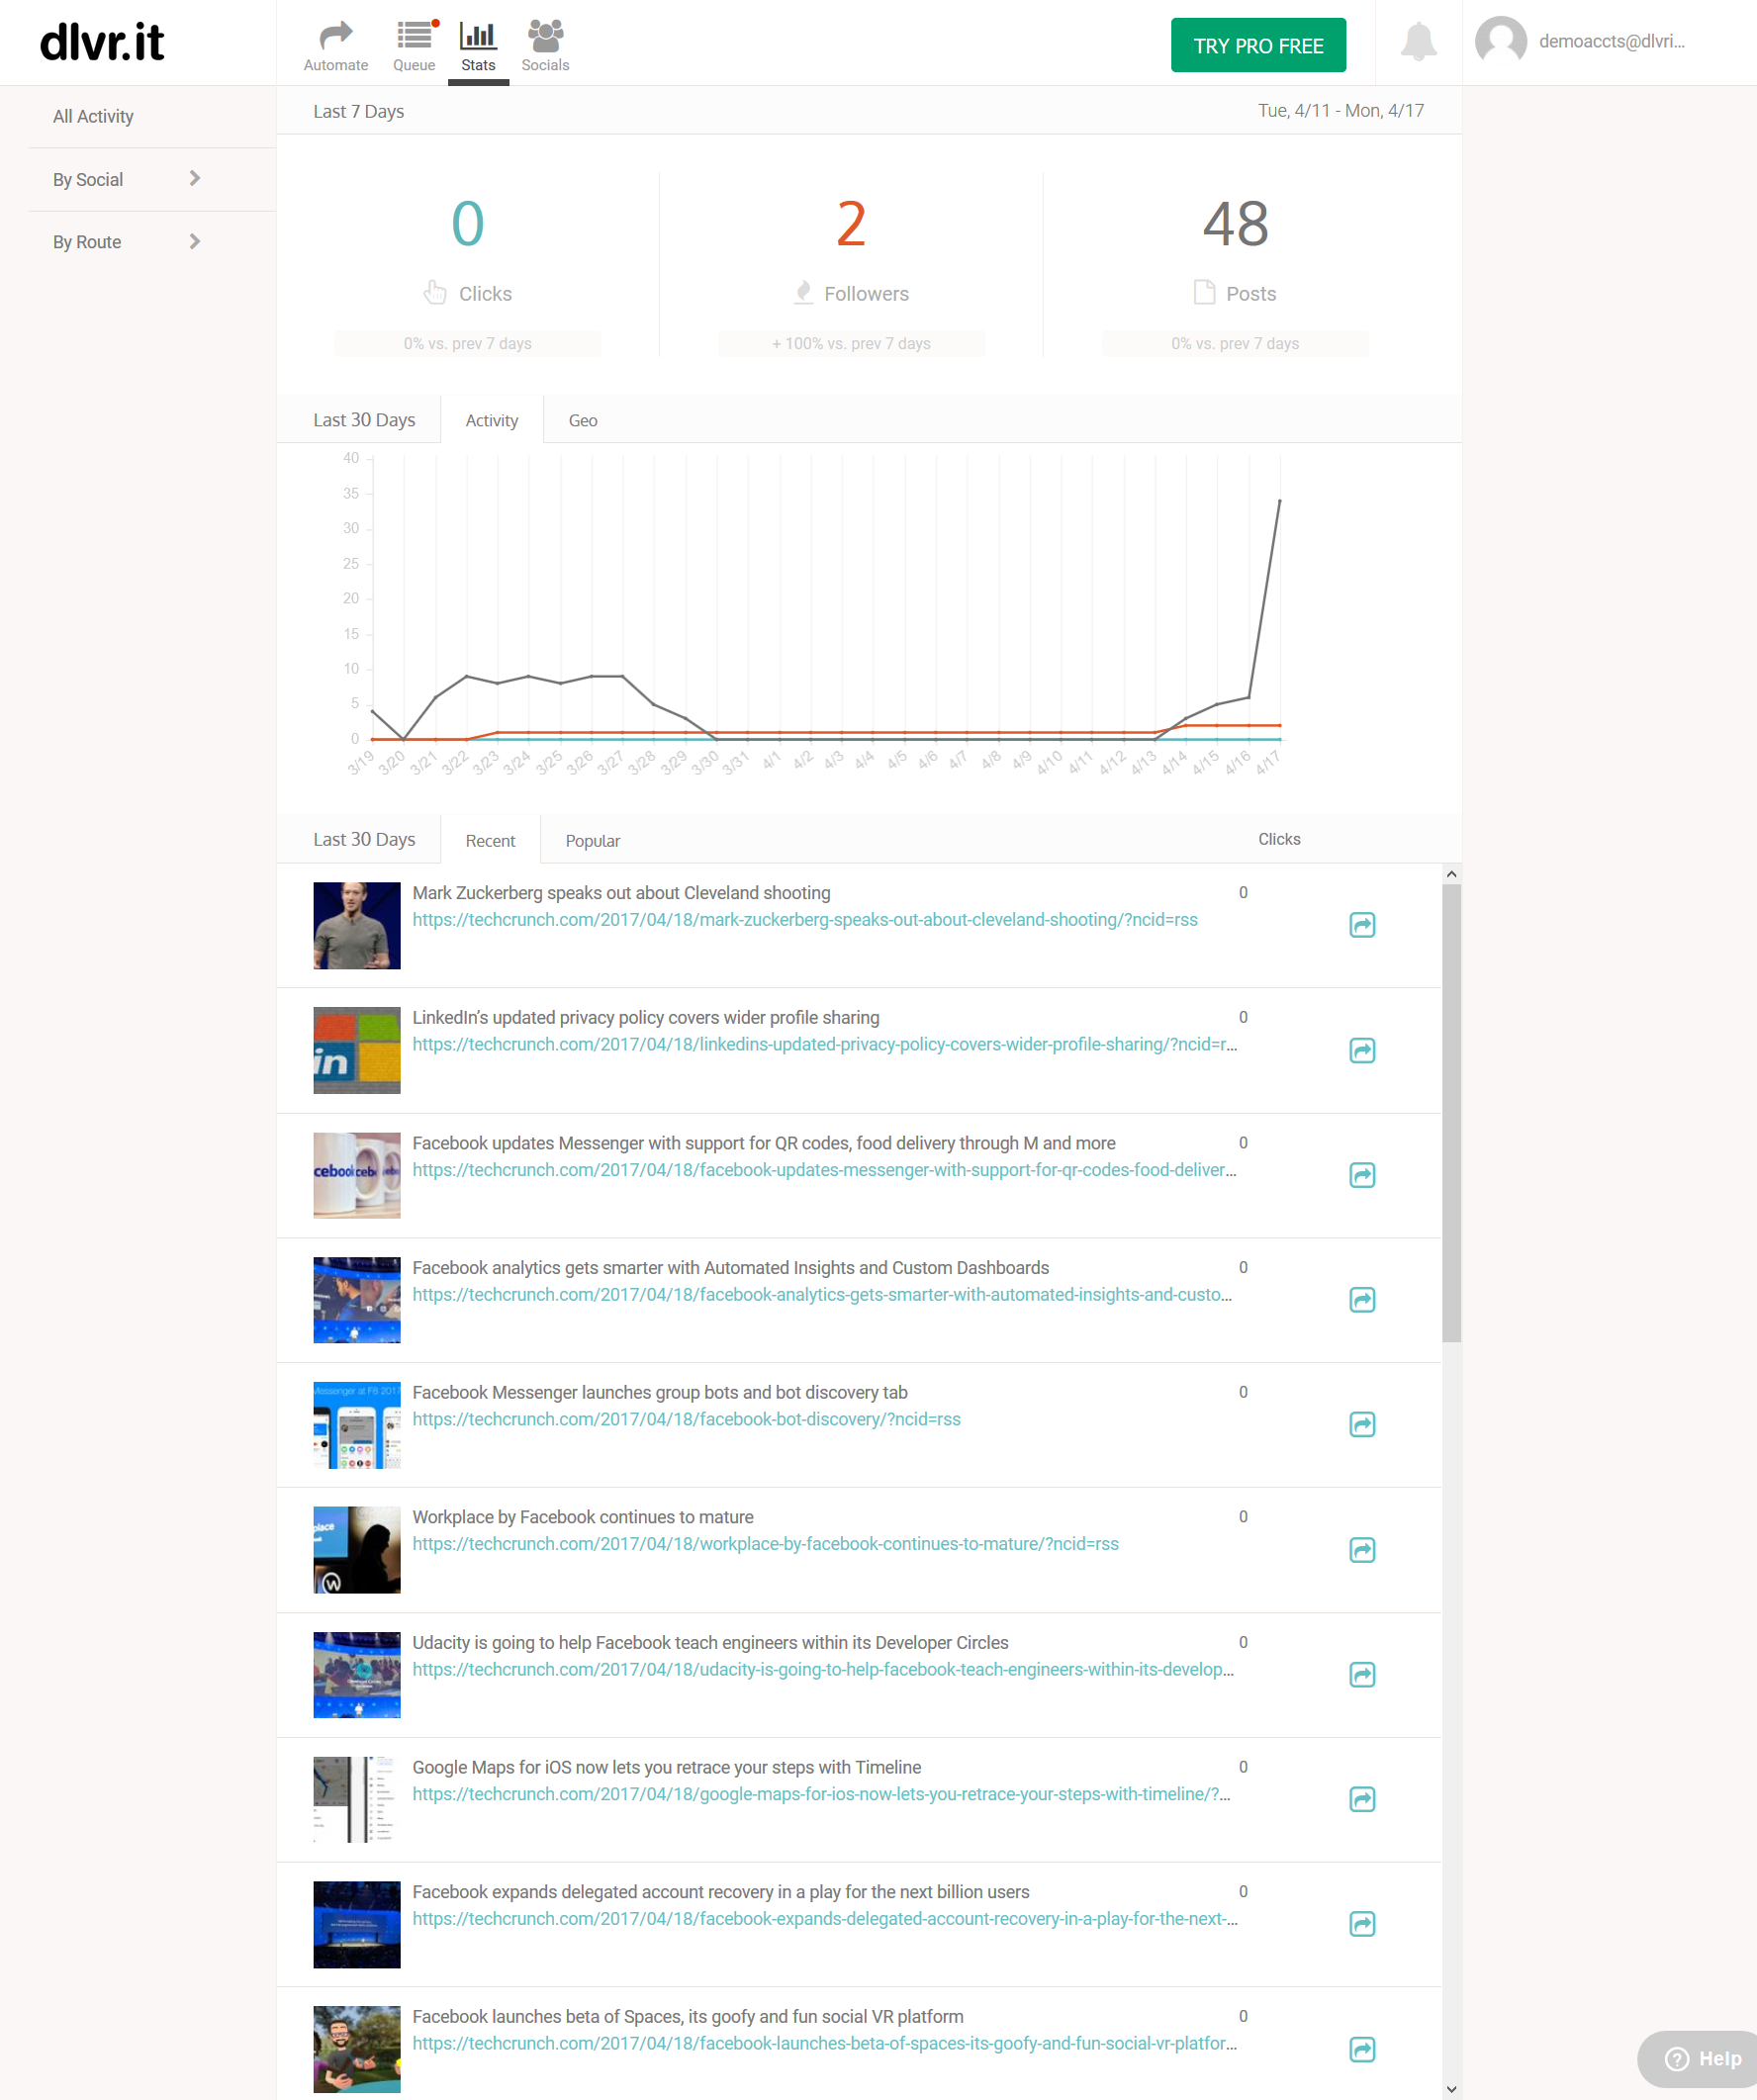Open the Facebook Spaces post thumbnail
The width and height of the screenshot is (1757, 2100).
(x=356, y=2048)
